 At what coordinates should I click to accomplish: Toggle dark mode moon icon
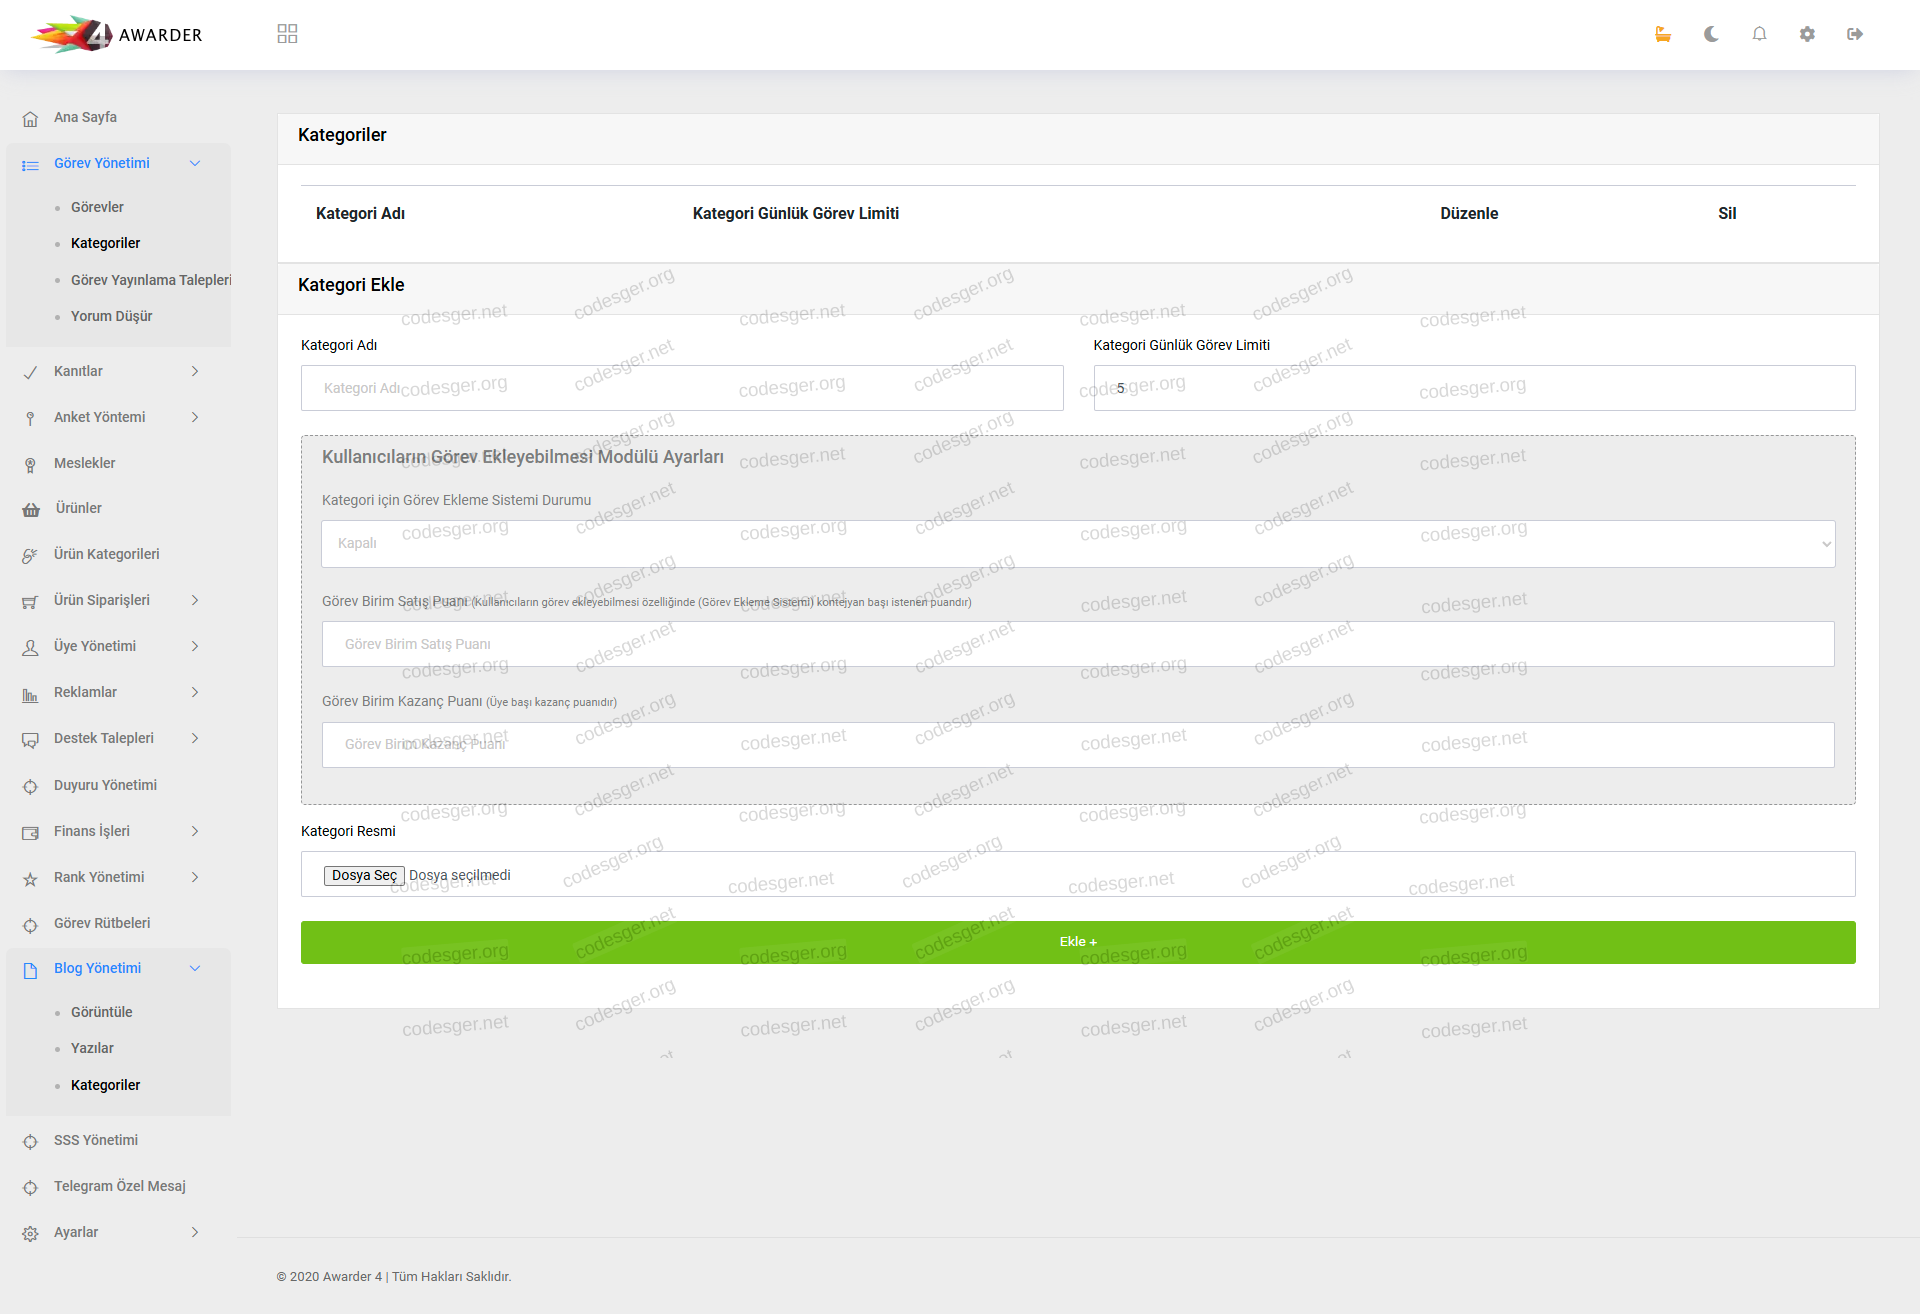click(x=1711, y=34)
